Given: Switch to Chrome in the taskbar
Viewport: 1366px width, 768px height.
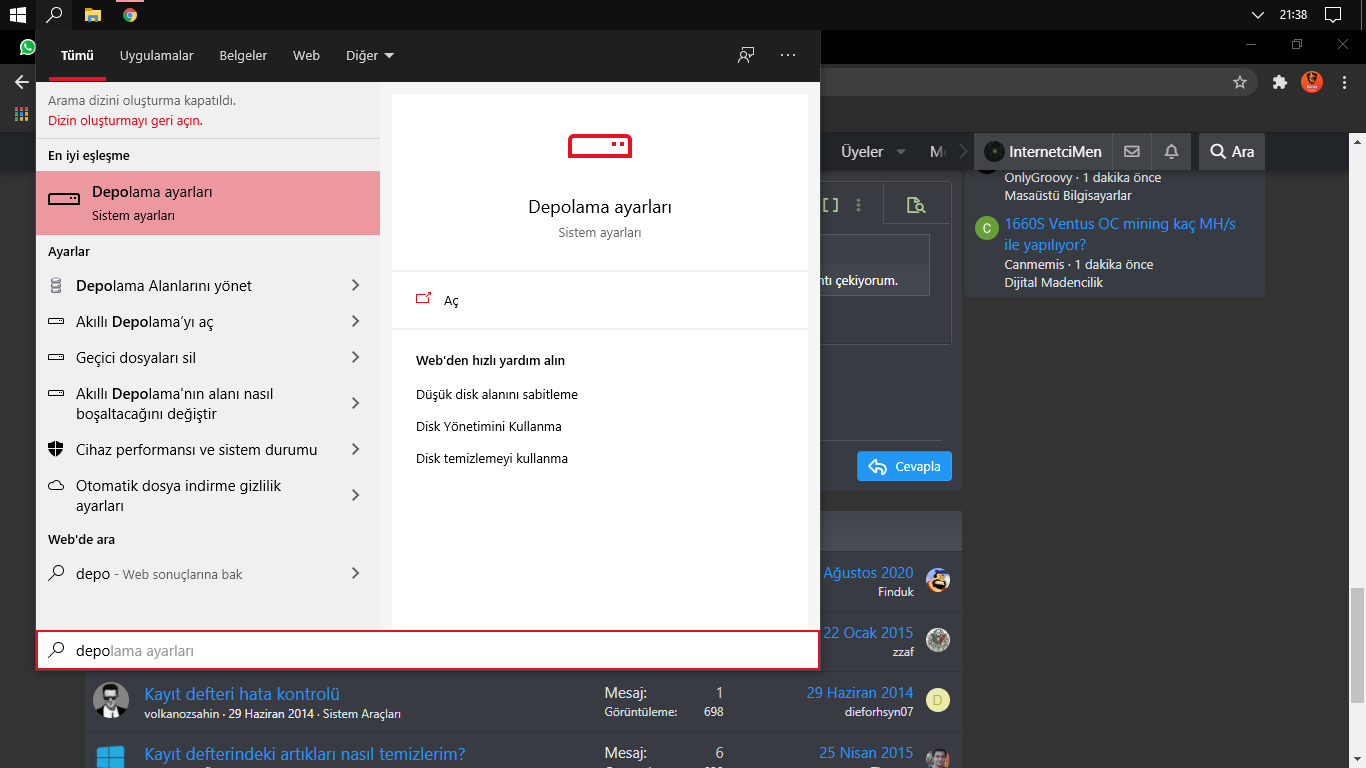Looking at the screenshot, I should (130, 15).
